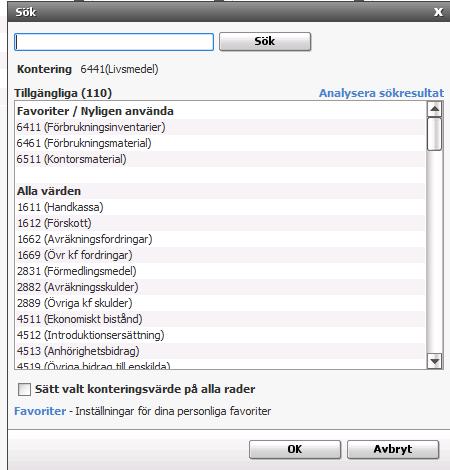This screenshot has height=470, width=450.
Task: Click the search text input field
Action: click(114, 42)
